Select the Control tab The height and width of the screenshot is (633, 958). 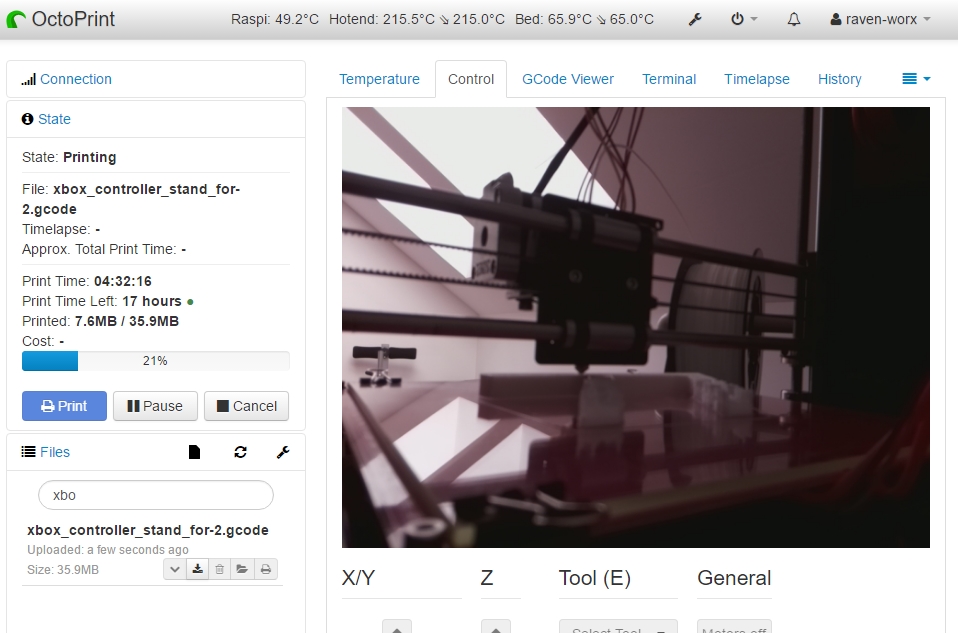pyautogui.click(x=470, y=79)
